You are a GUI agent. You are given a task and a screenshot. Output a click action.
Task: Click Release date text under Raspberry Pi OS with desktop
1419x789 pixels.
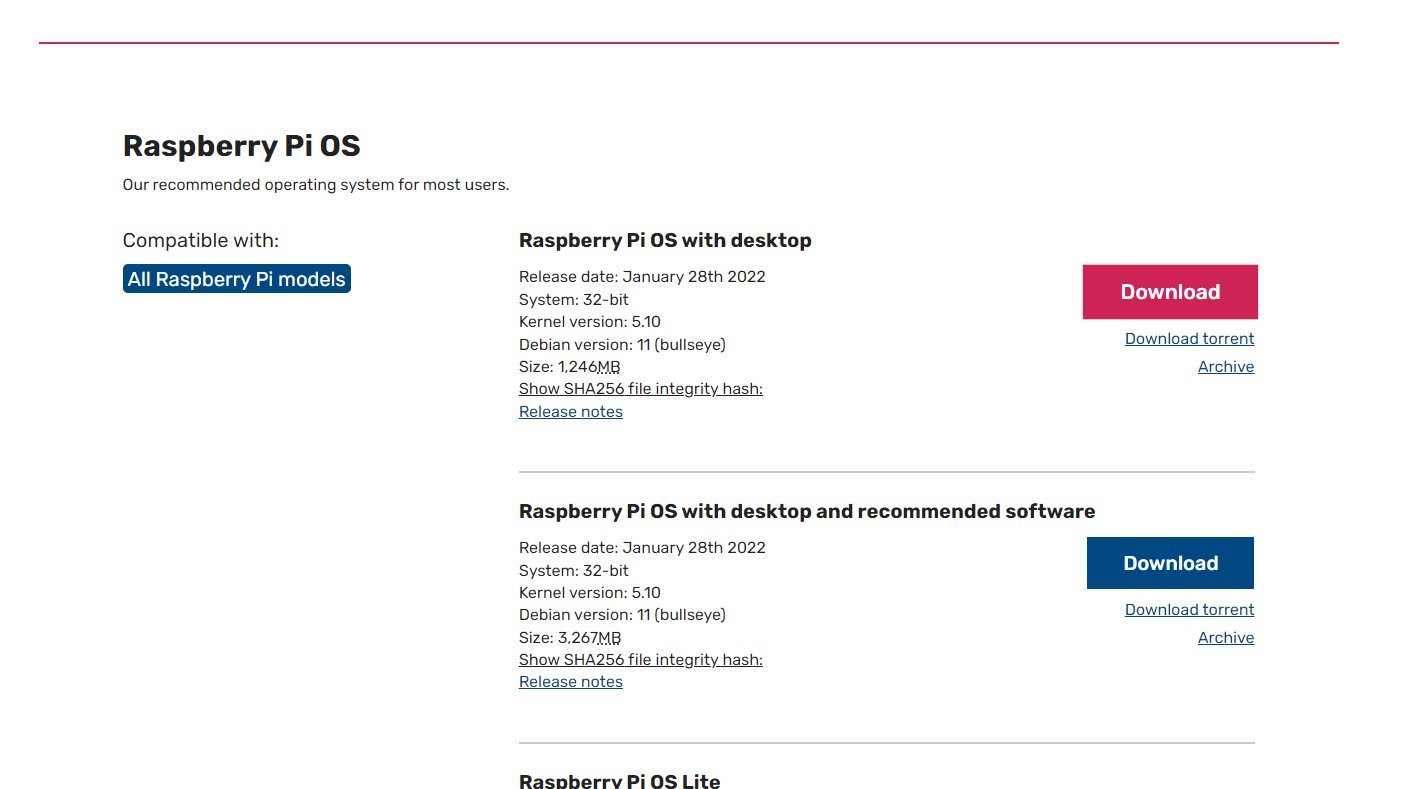(x=642, y=277)
